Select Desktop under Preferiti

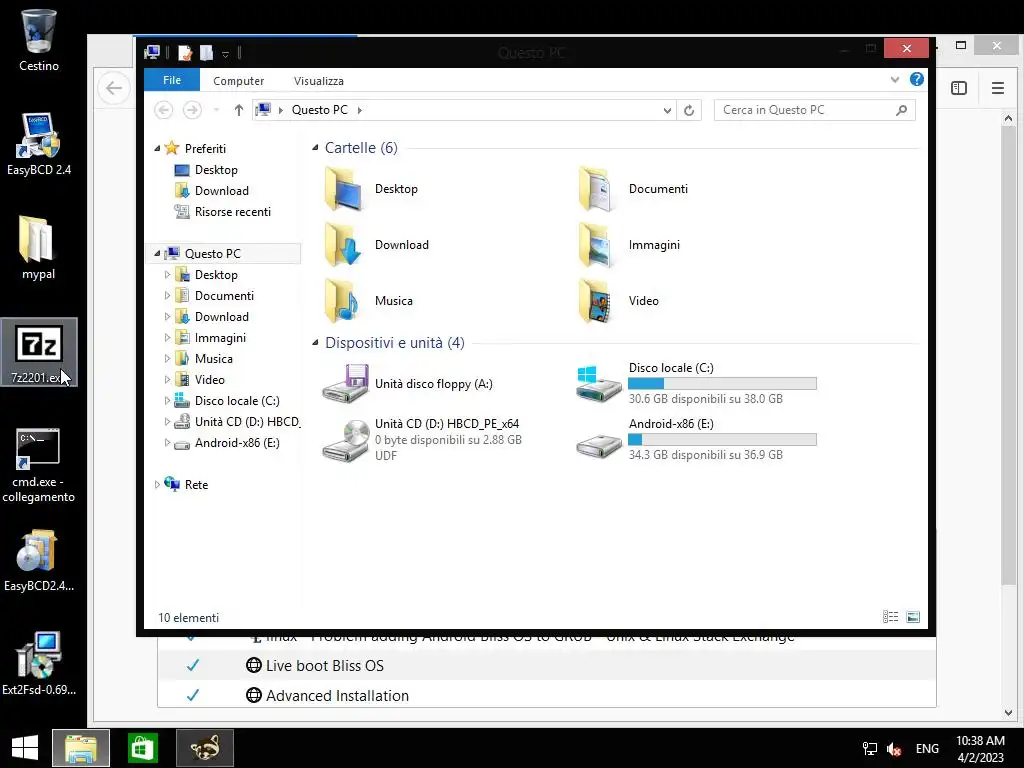pos(216,170)
